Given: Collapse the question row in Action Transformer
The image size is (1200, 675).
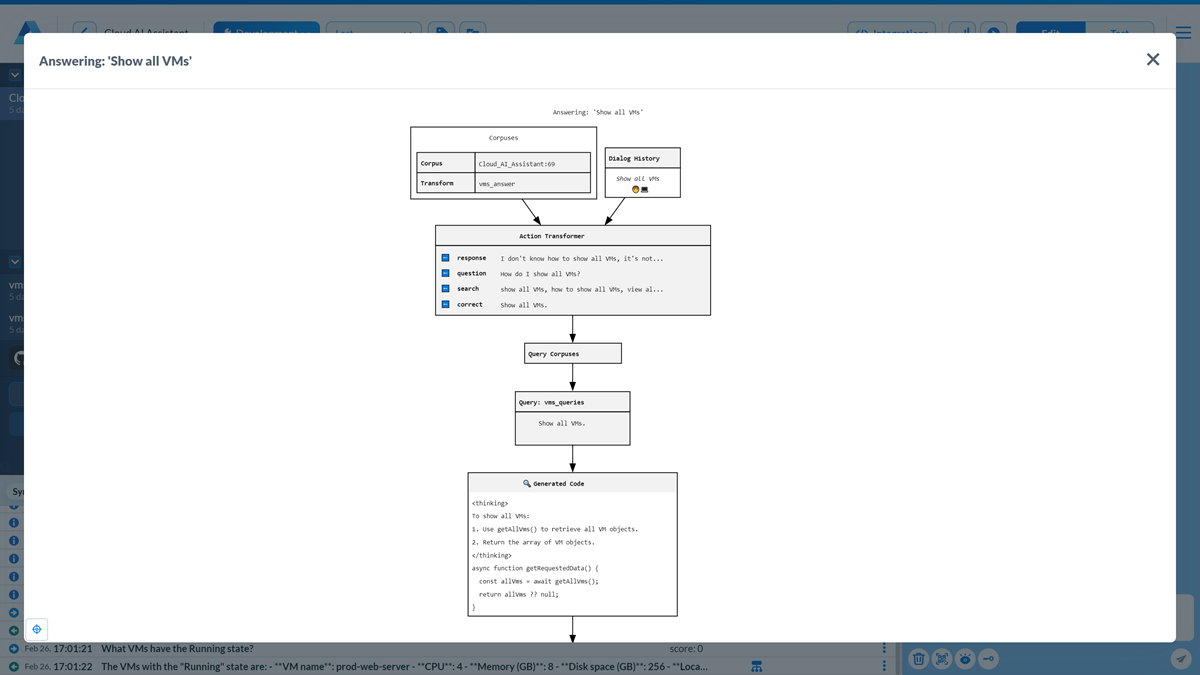Looking at the screenshot, I should (445, 273).
